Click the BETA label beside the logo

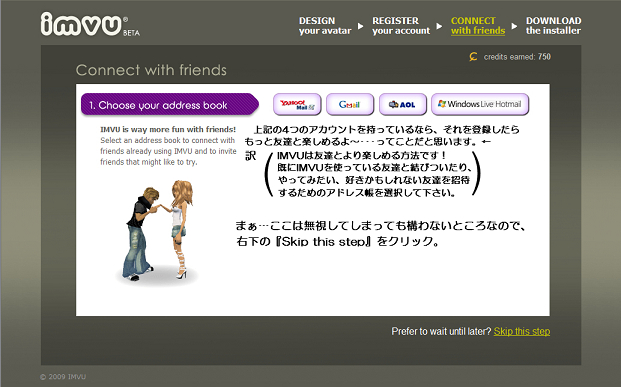point(131,33)
